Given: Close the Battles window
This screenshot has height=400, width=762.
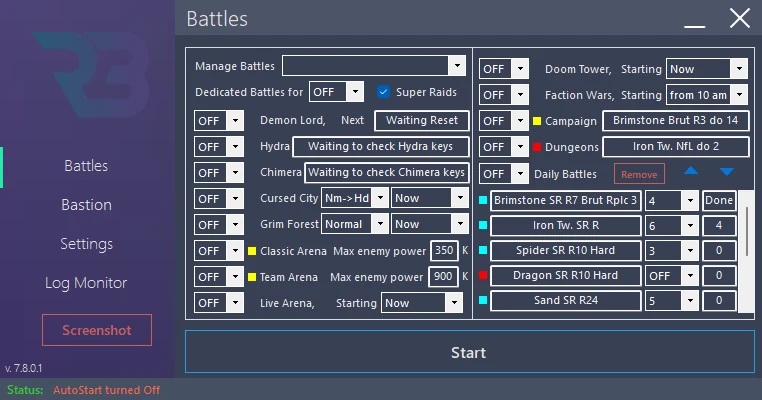Looking at the screenshot, I should 740,19.
